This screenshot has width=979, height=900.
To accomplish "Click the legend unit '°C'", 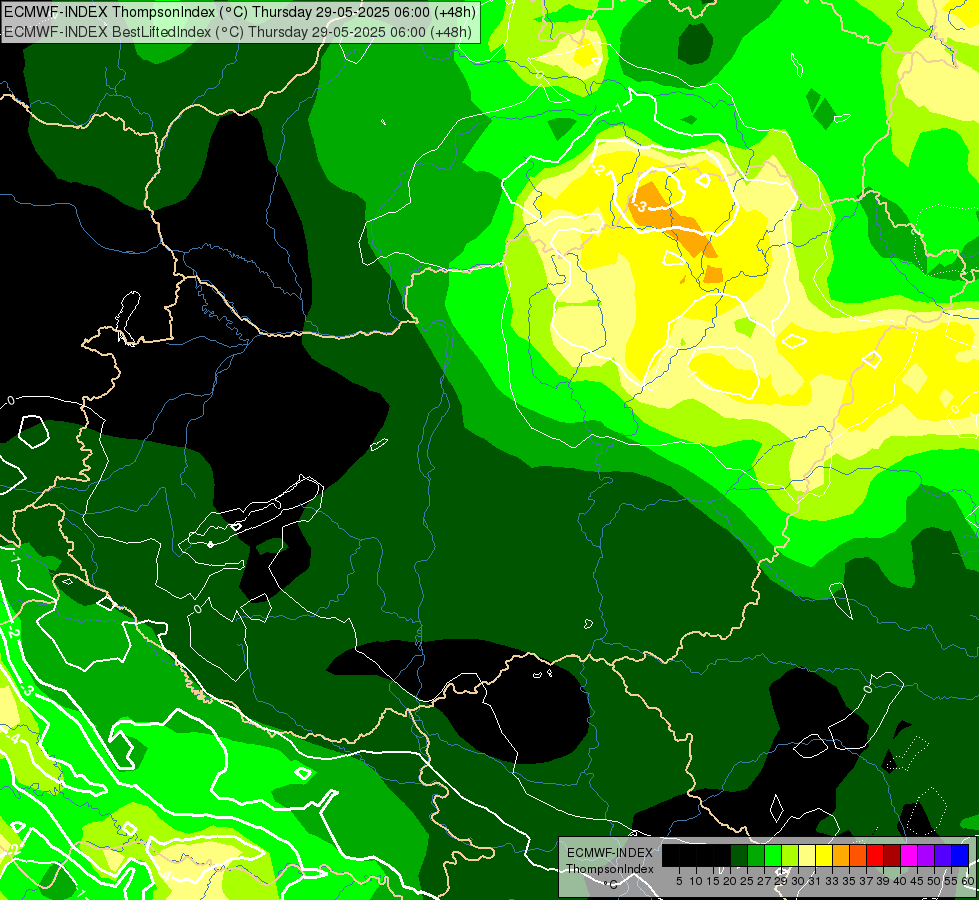I will (611, 884).
